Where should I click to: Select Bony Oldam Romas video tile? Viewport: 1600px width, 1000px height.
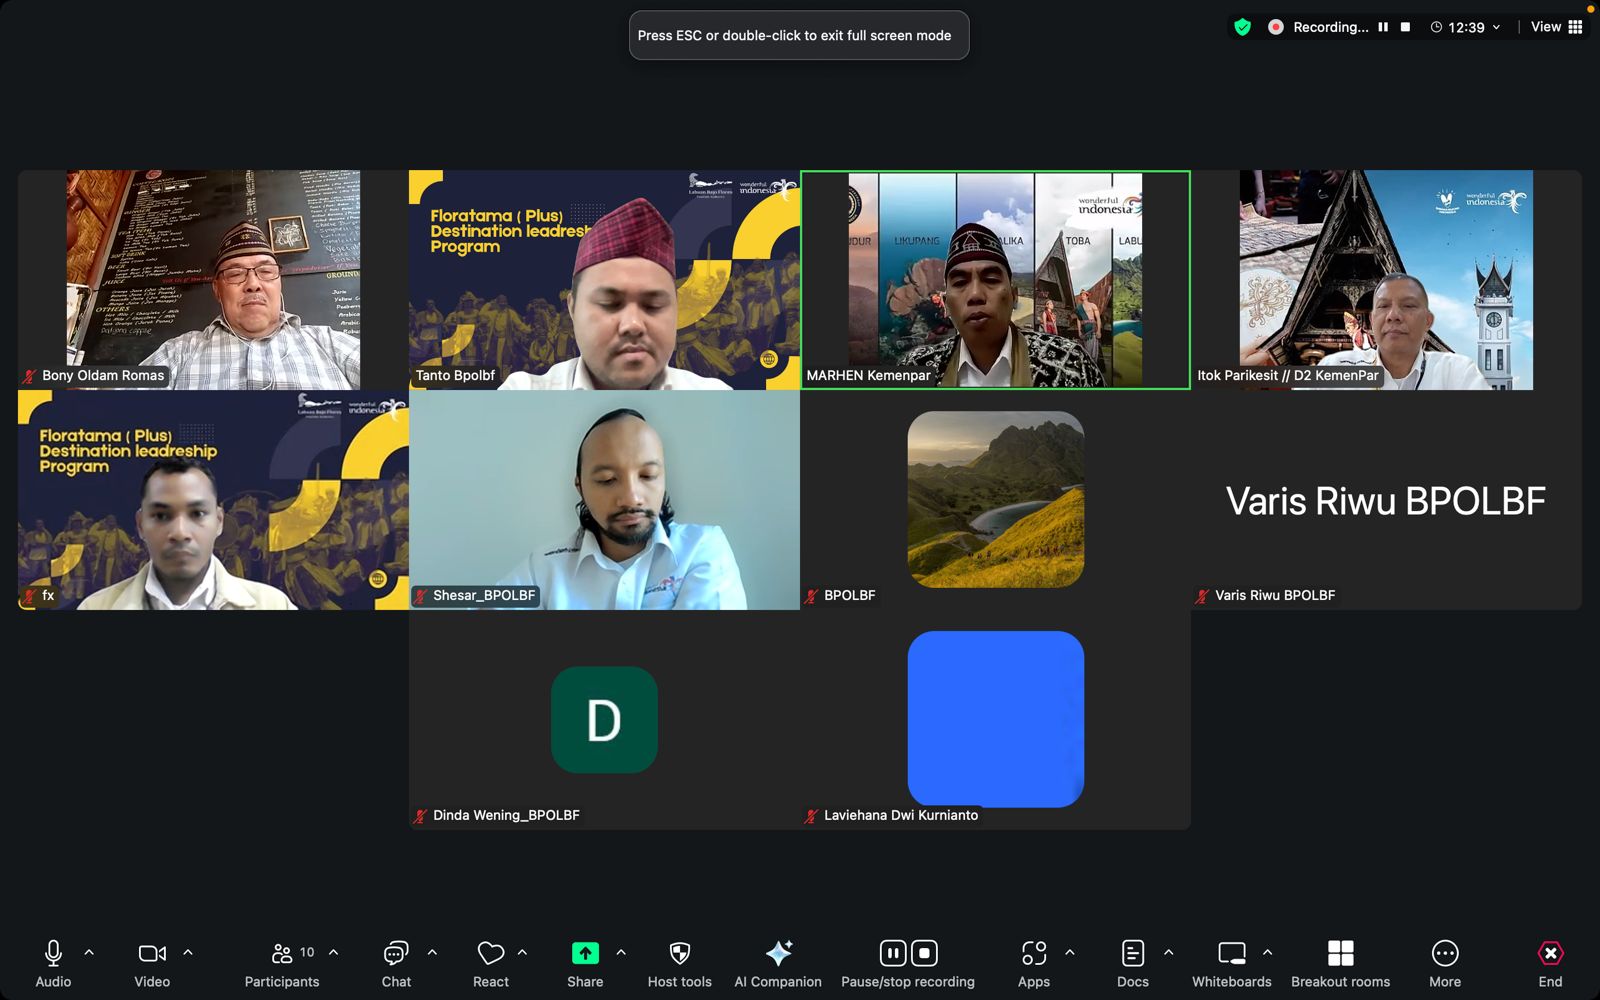(x=213, y=280)
